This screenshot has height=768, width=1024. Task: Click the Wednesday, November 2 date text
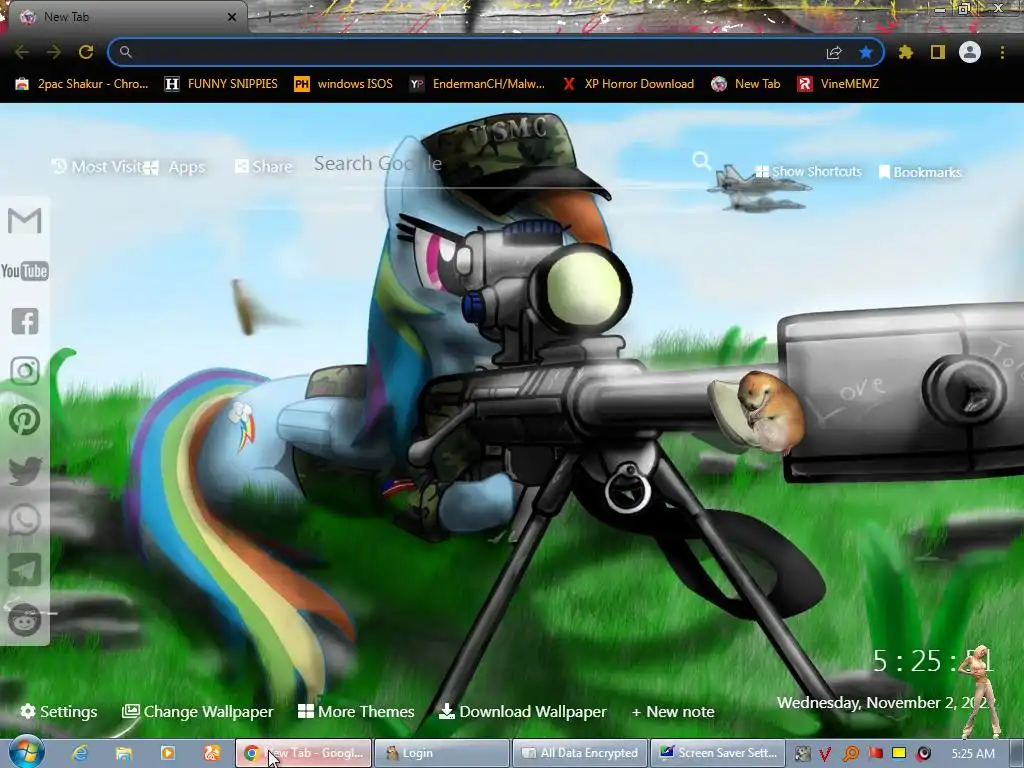[x=886, y=703]
